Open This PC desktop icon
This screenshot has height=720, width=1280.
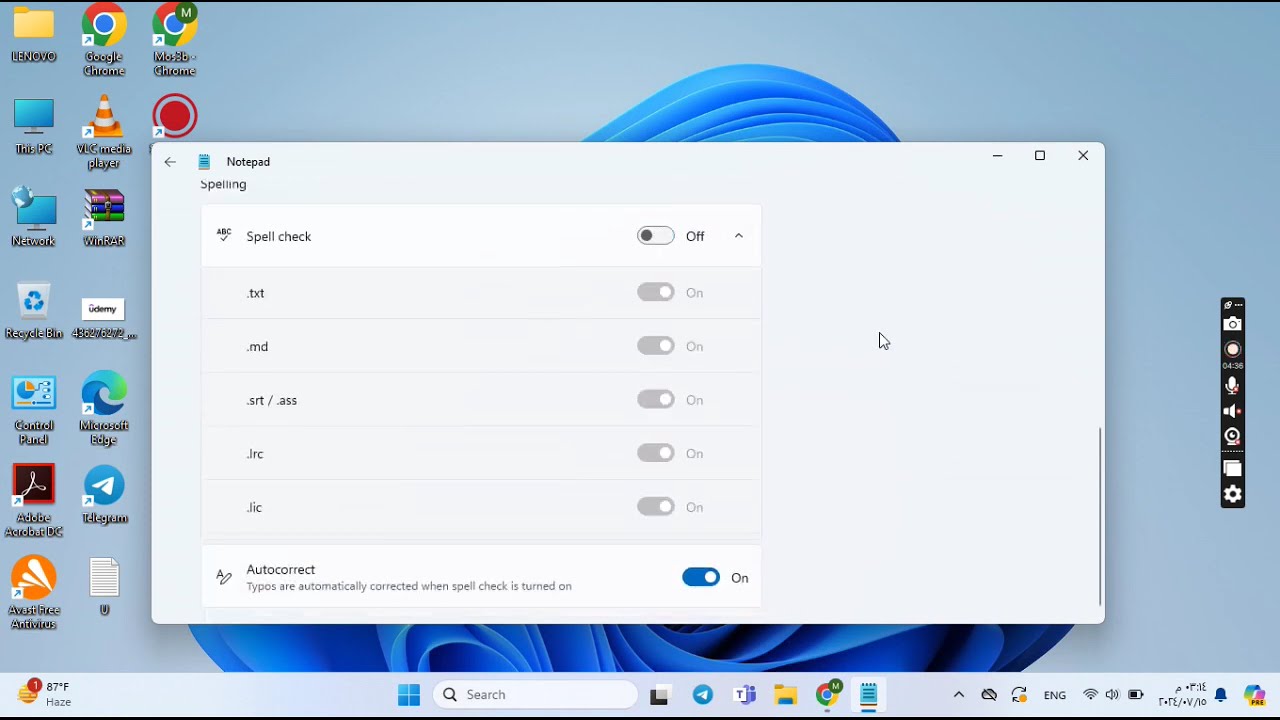(34, 126)
